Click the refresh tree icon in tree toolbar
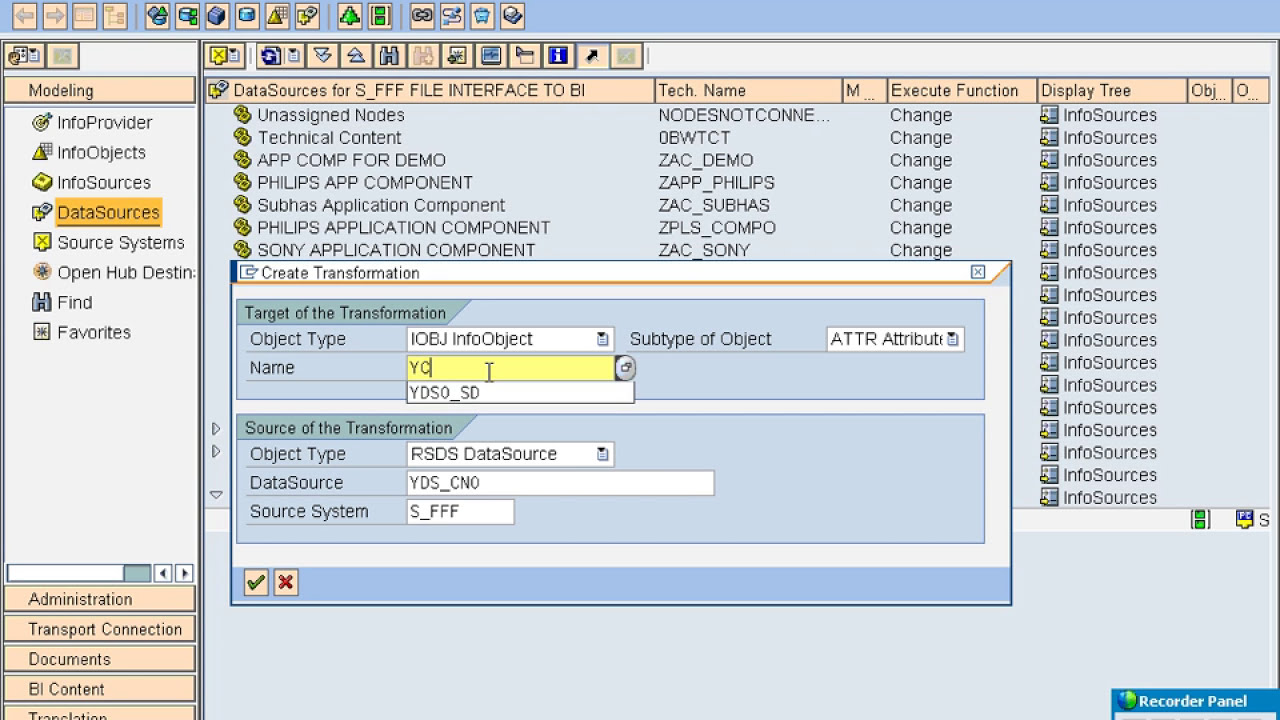The width and height of the screenshot is (1280, 720). click(x=270, y=56)
